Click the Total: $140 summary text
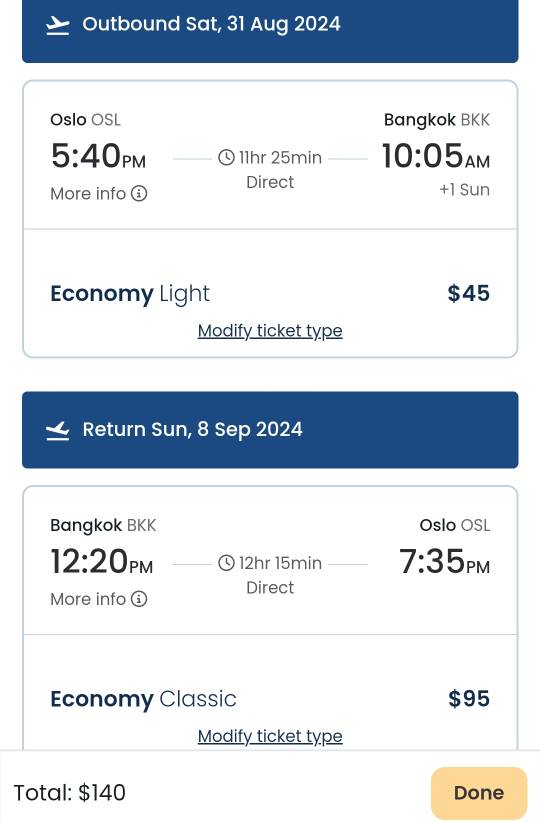 point(70,793)
